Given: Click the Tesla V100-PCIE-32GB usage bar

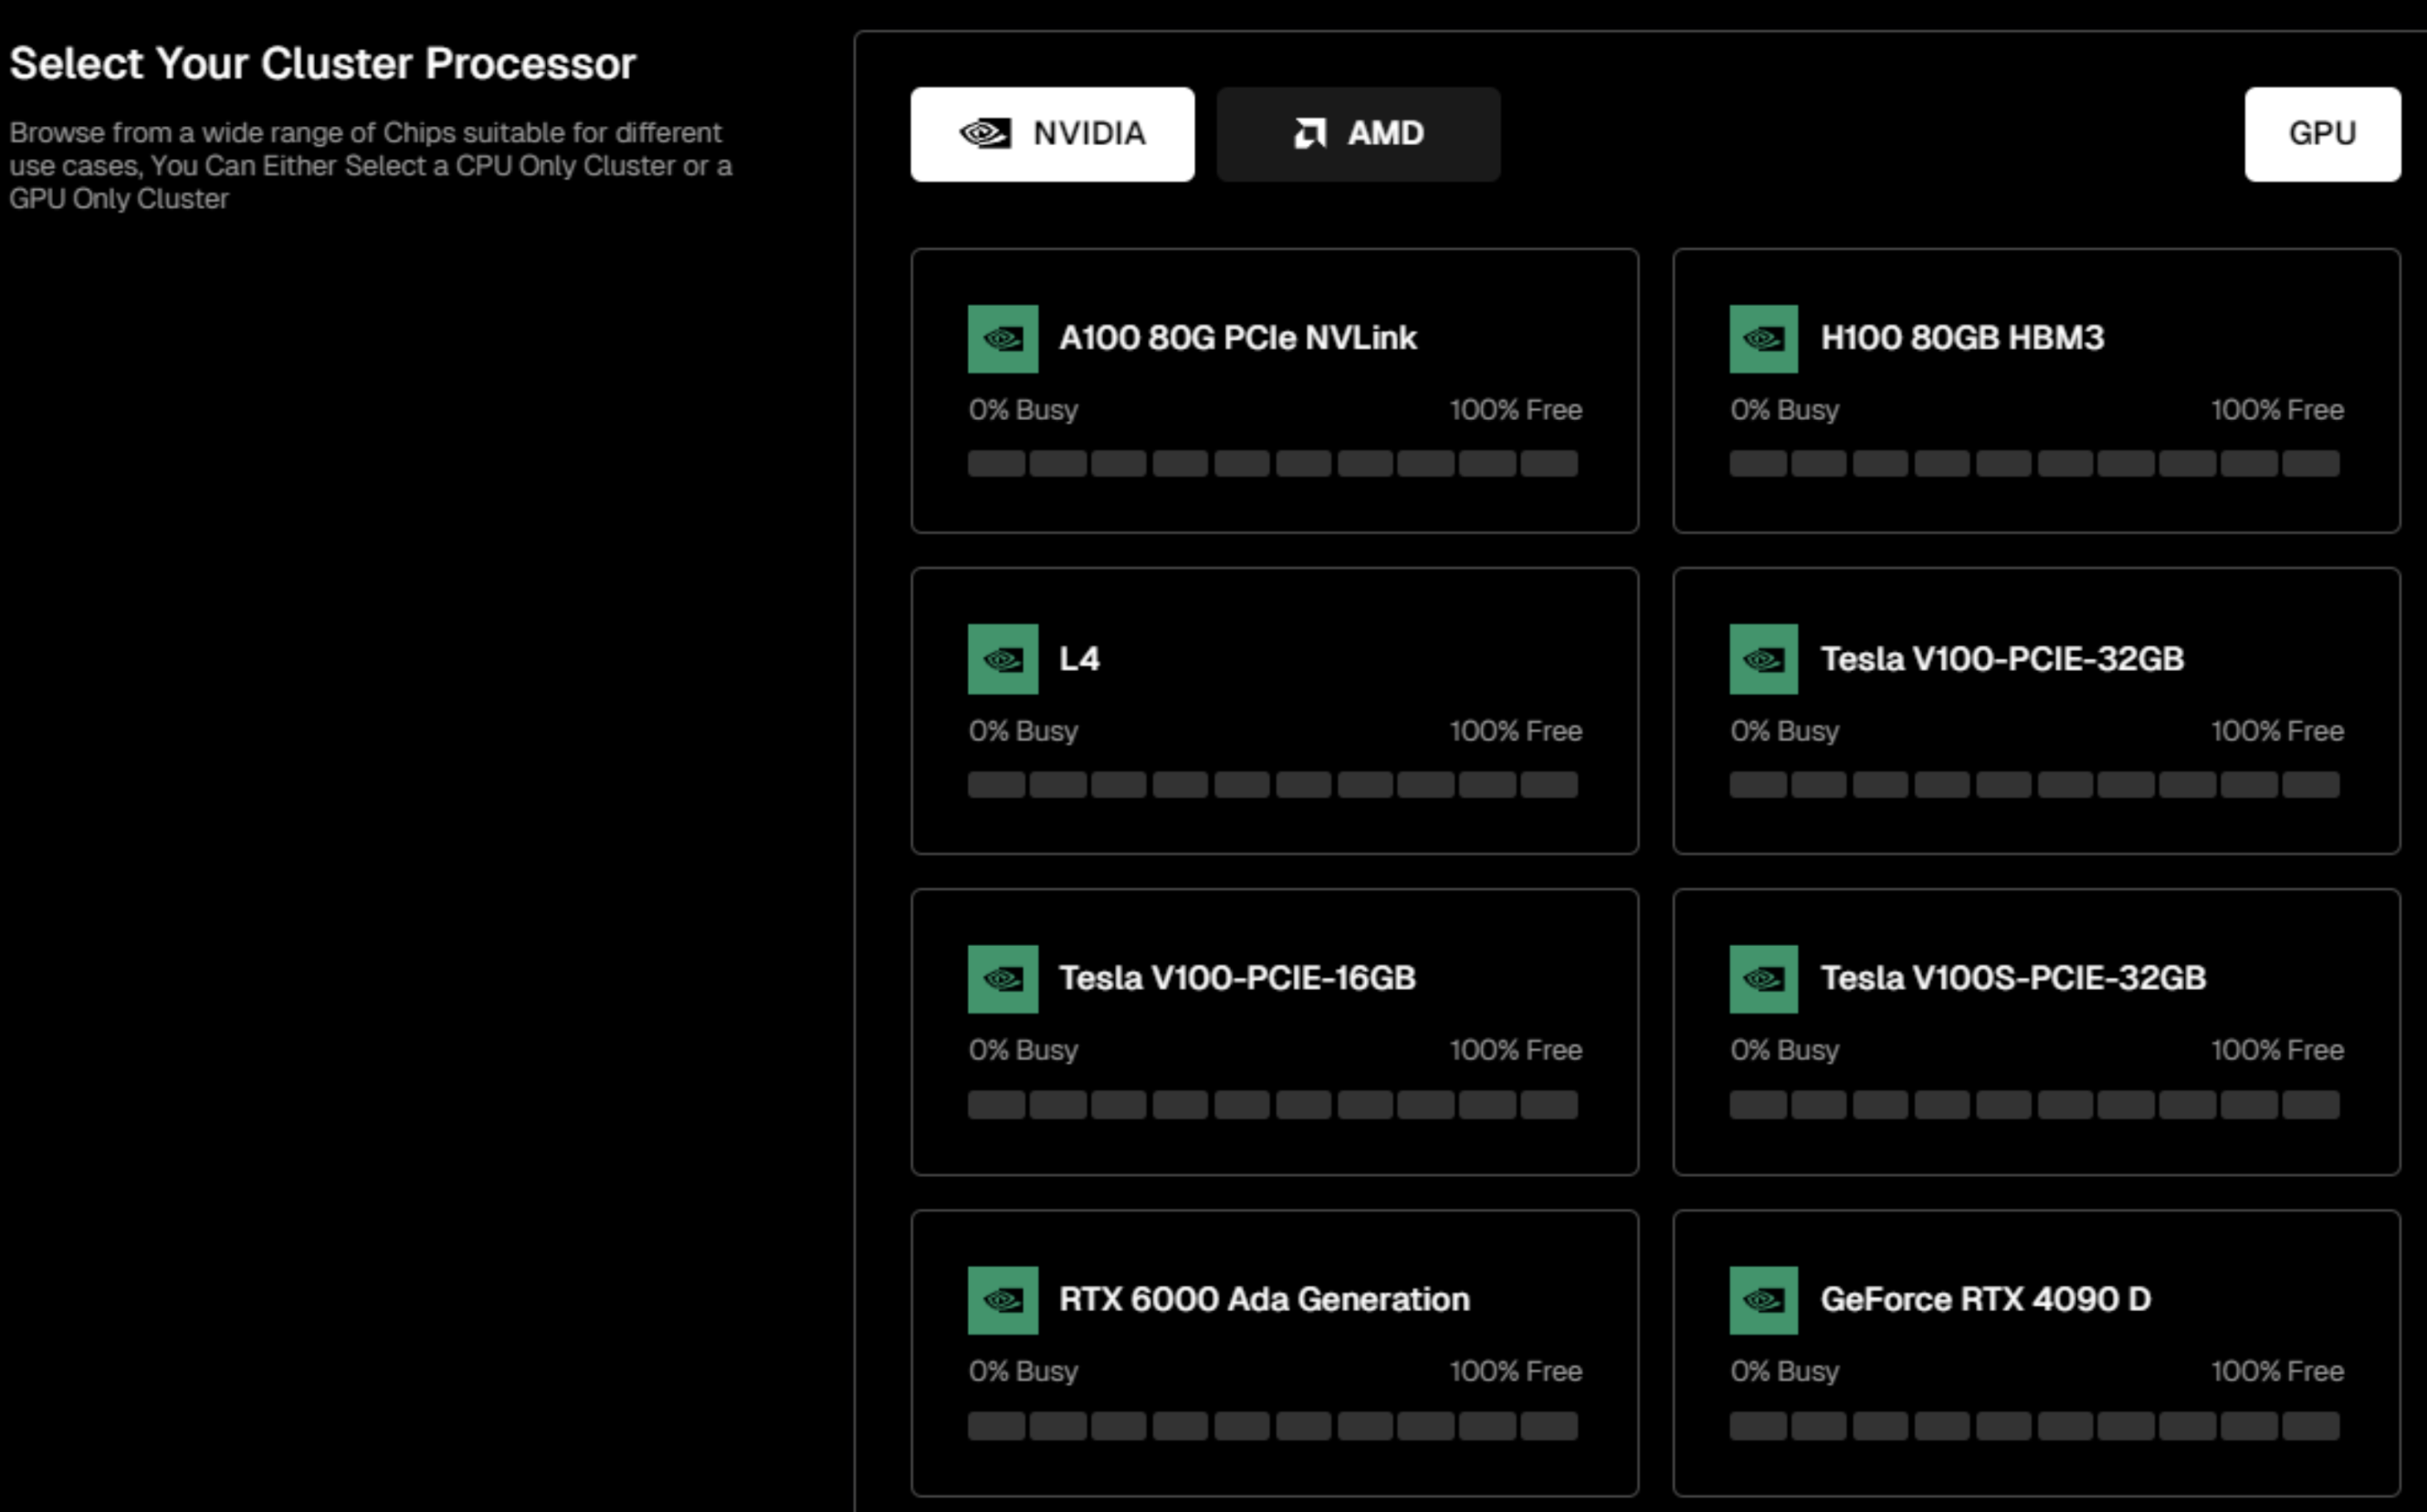Looking at the screenshot, I should 2035,784.
